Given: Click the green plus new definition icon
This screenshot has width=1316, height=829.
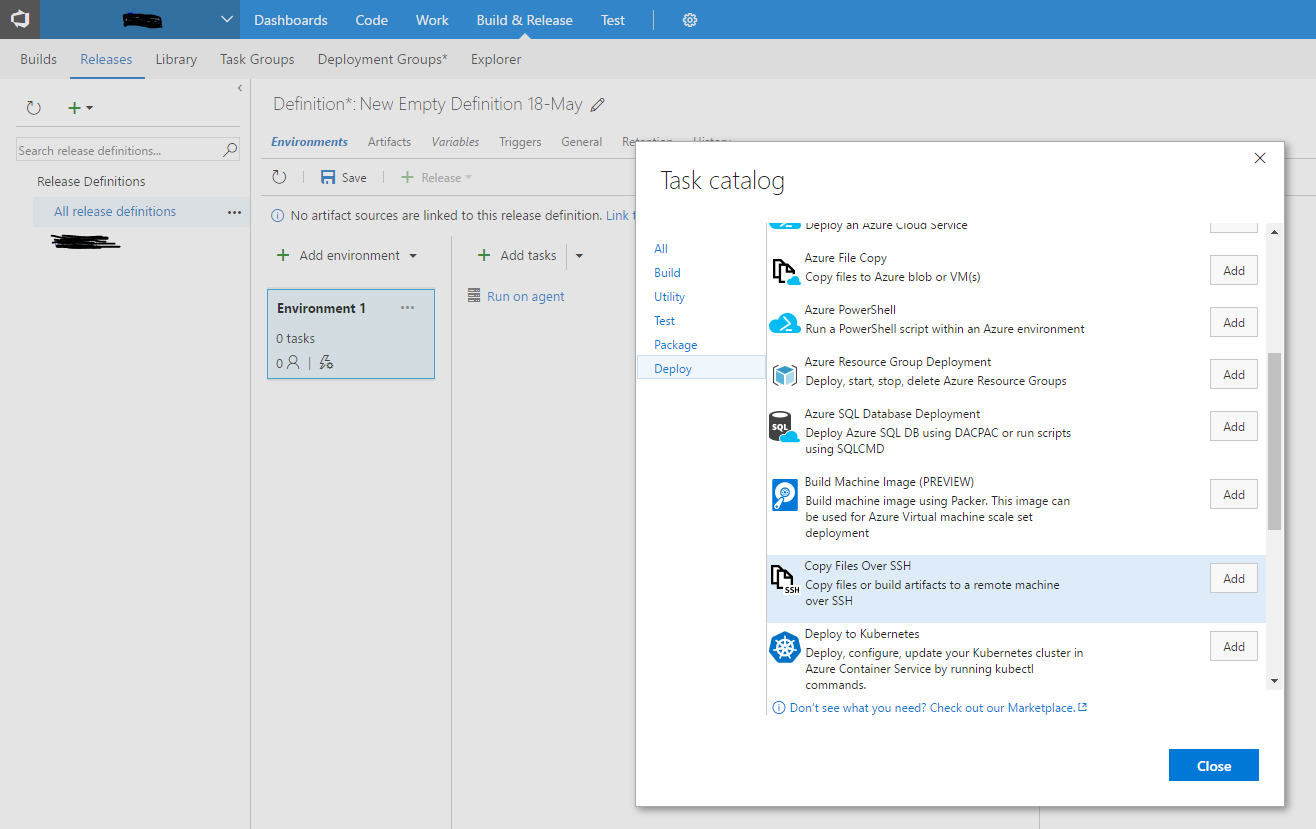Looking at the screenshot, I should pyautogui.click(x=74, y=108).
